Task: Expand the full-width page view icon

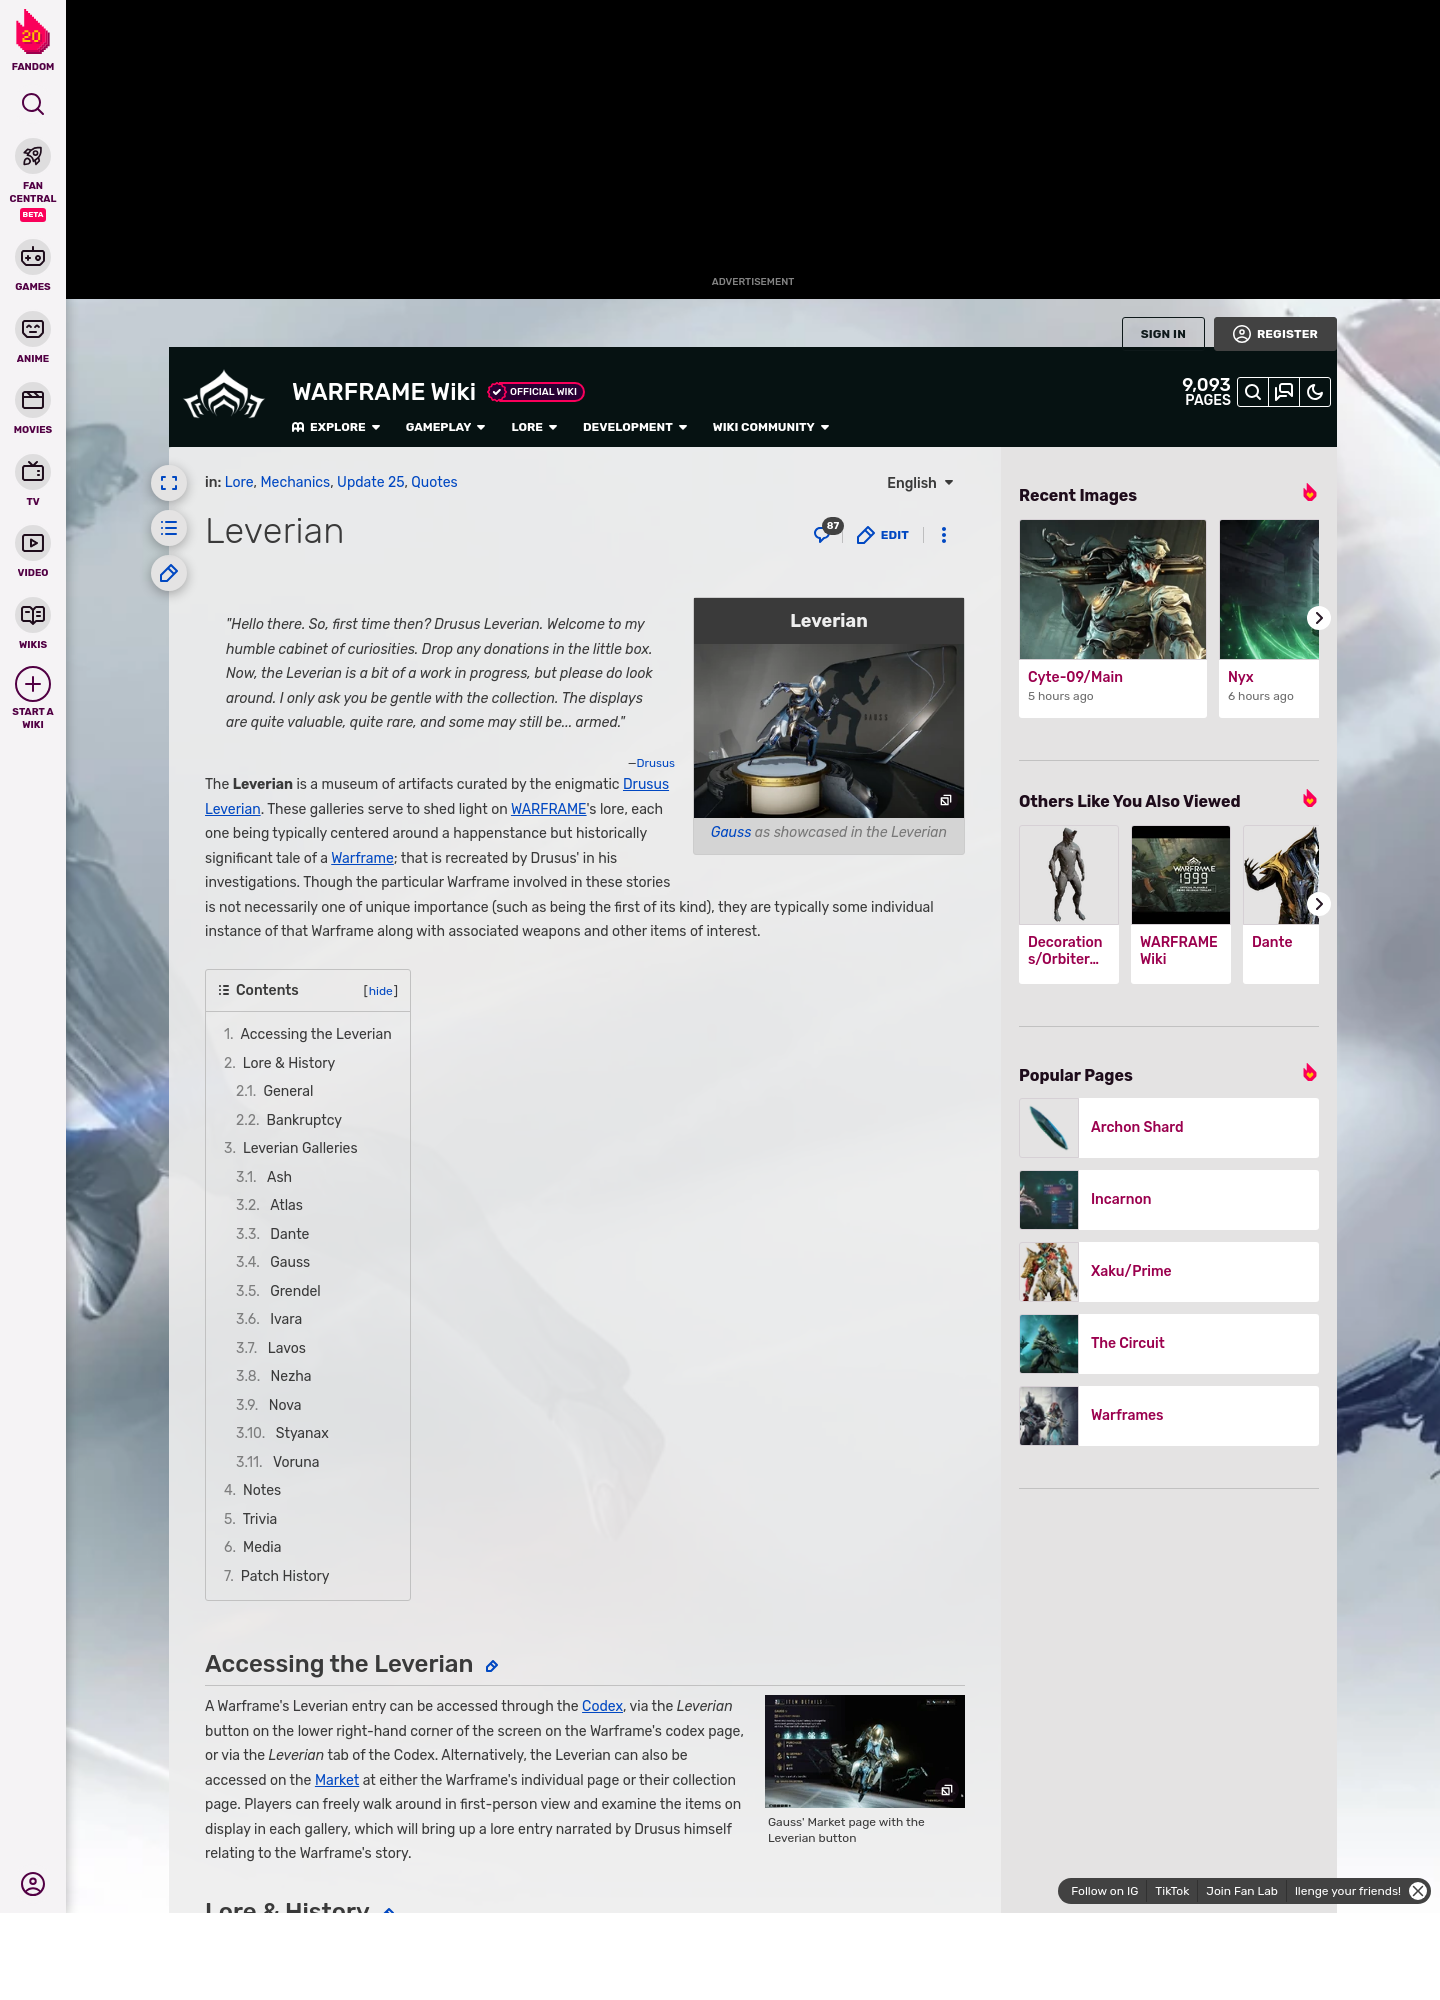Action: pyautogui.click(x=169, y=483)
